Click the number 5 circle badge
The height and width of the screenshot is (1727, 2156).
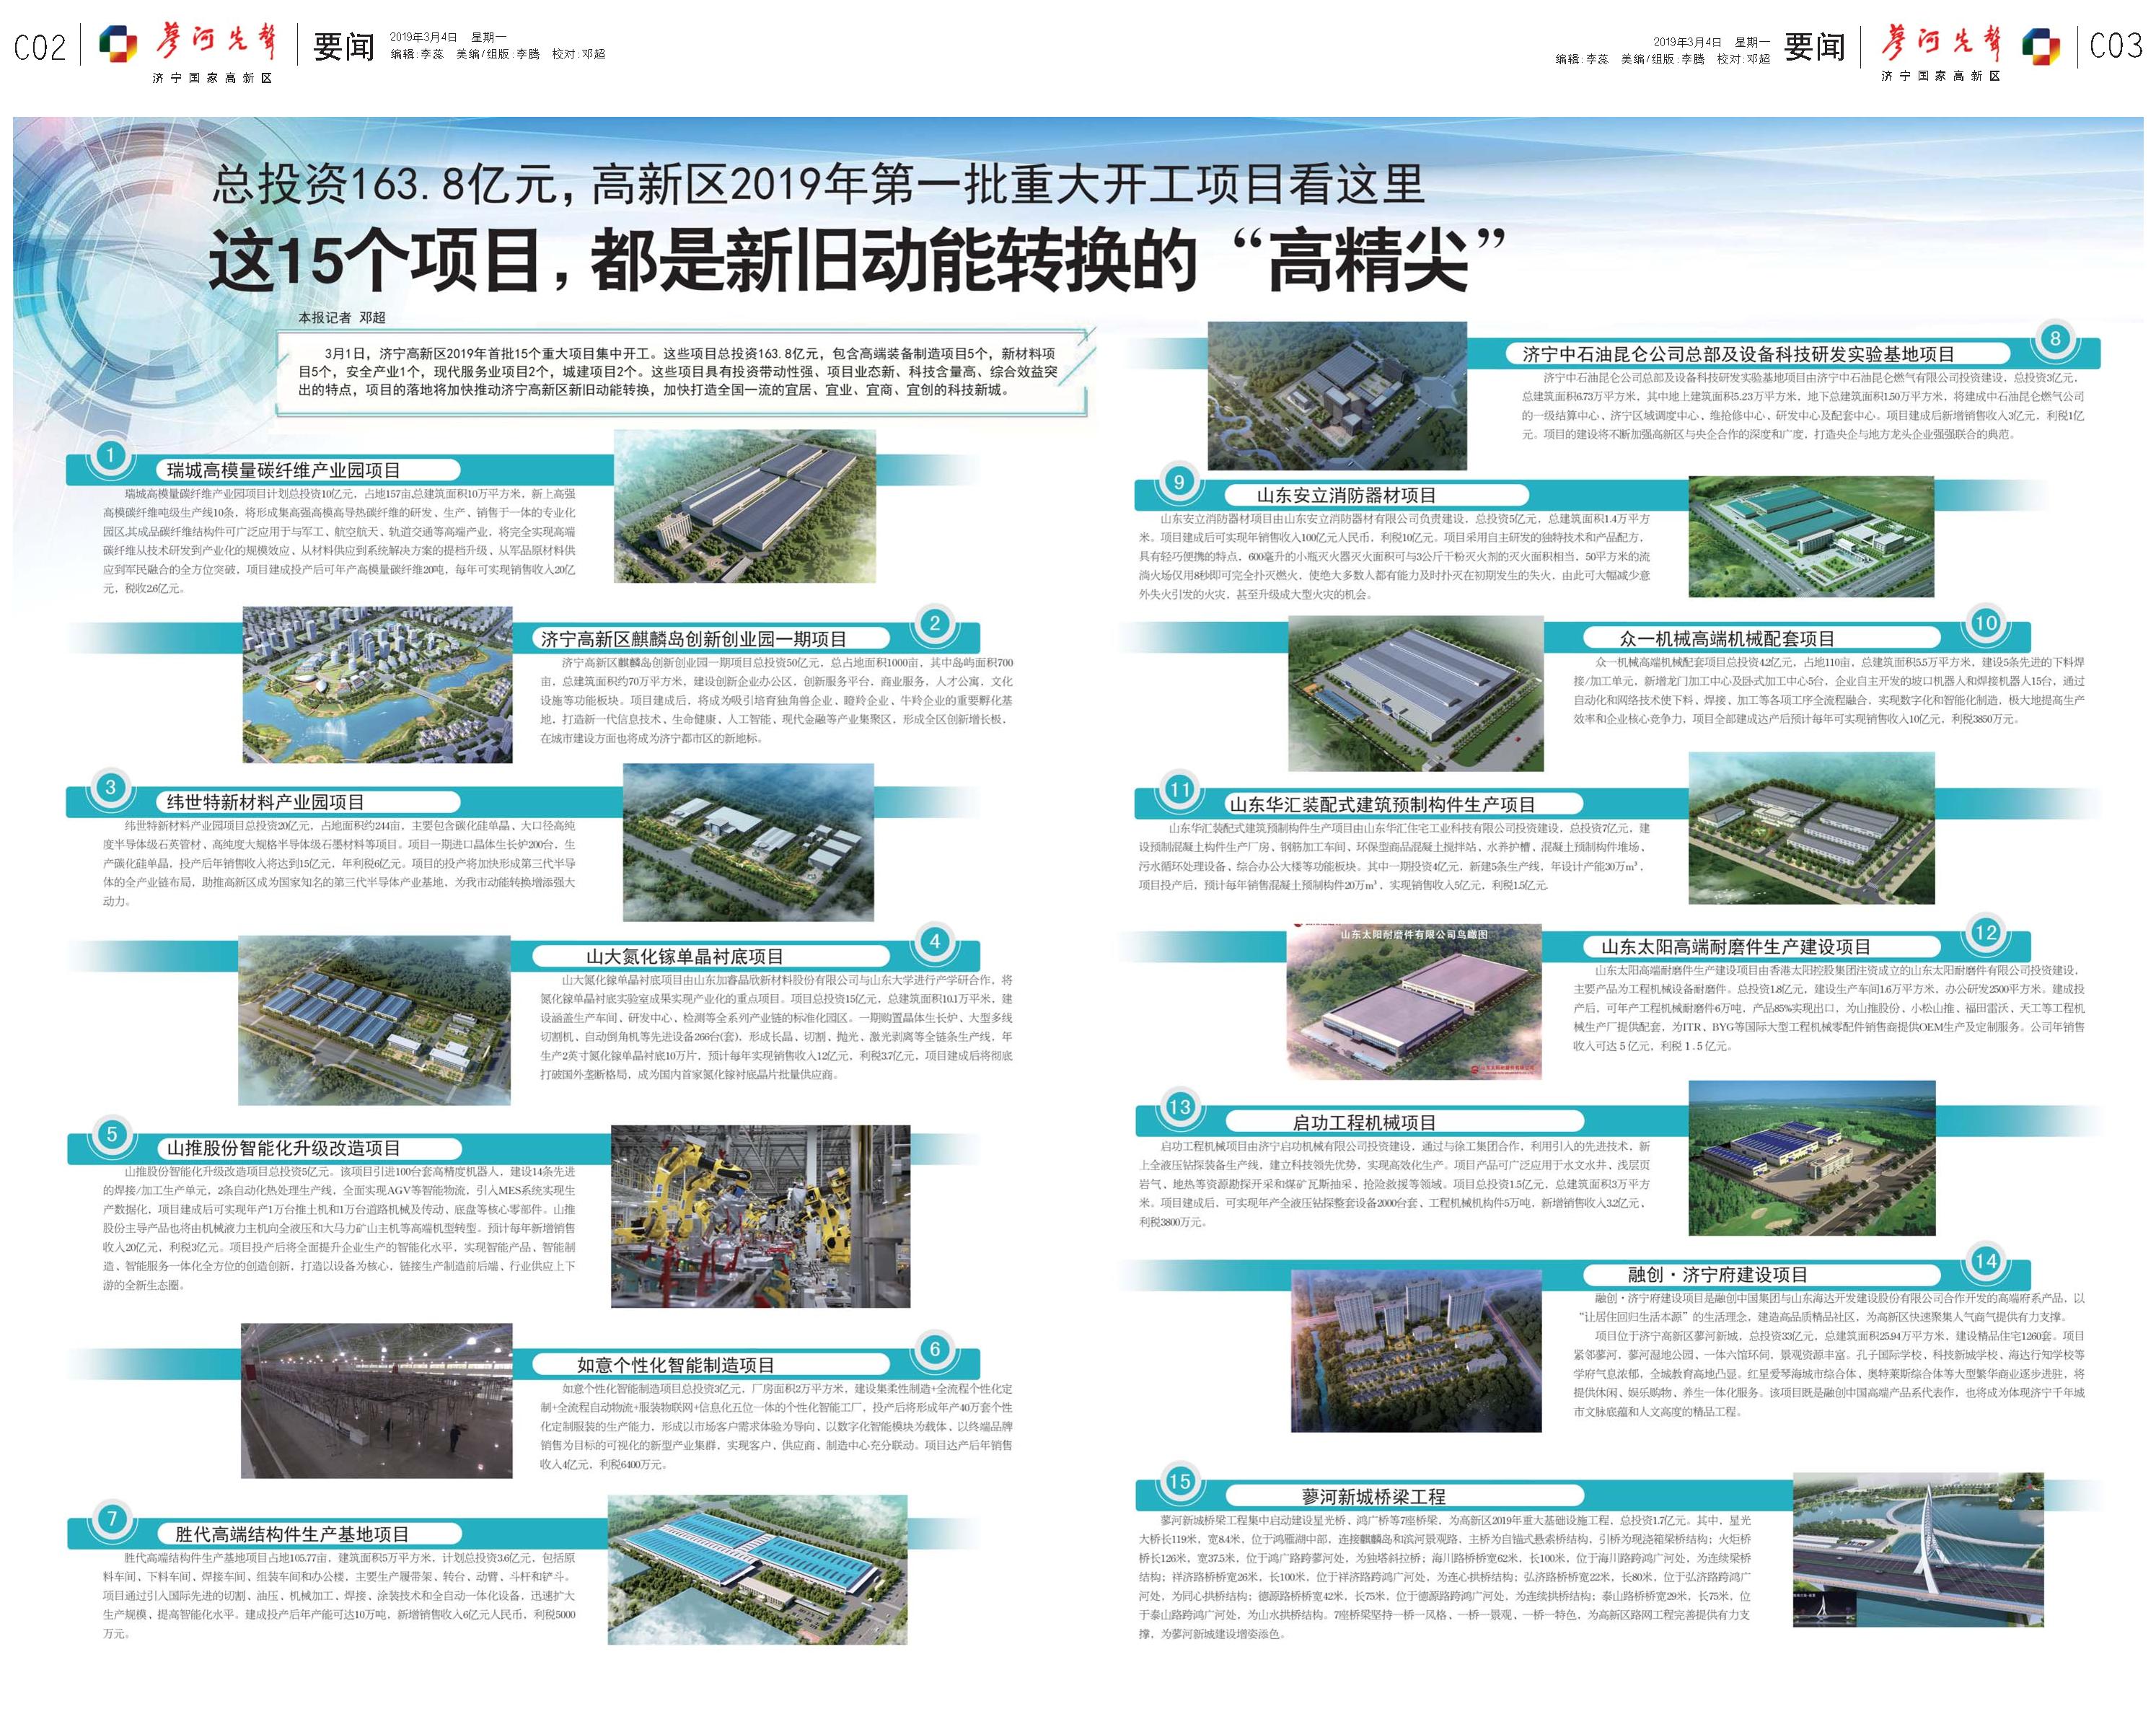111,1134
